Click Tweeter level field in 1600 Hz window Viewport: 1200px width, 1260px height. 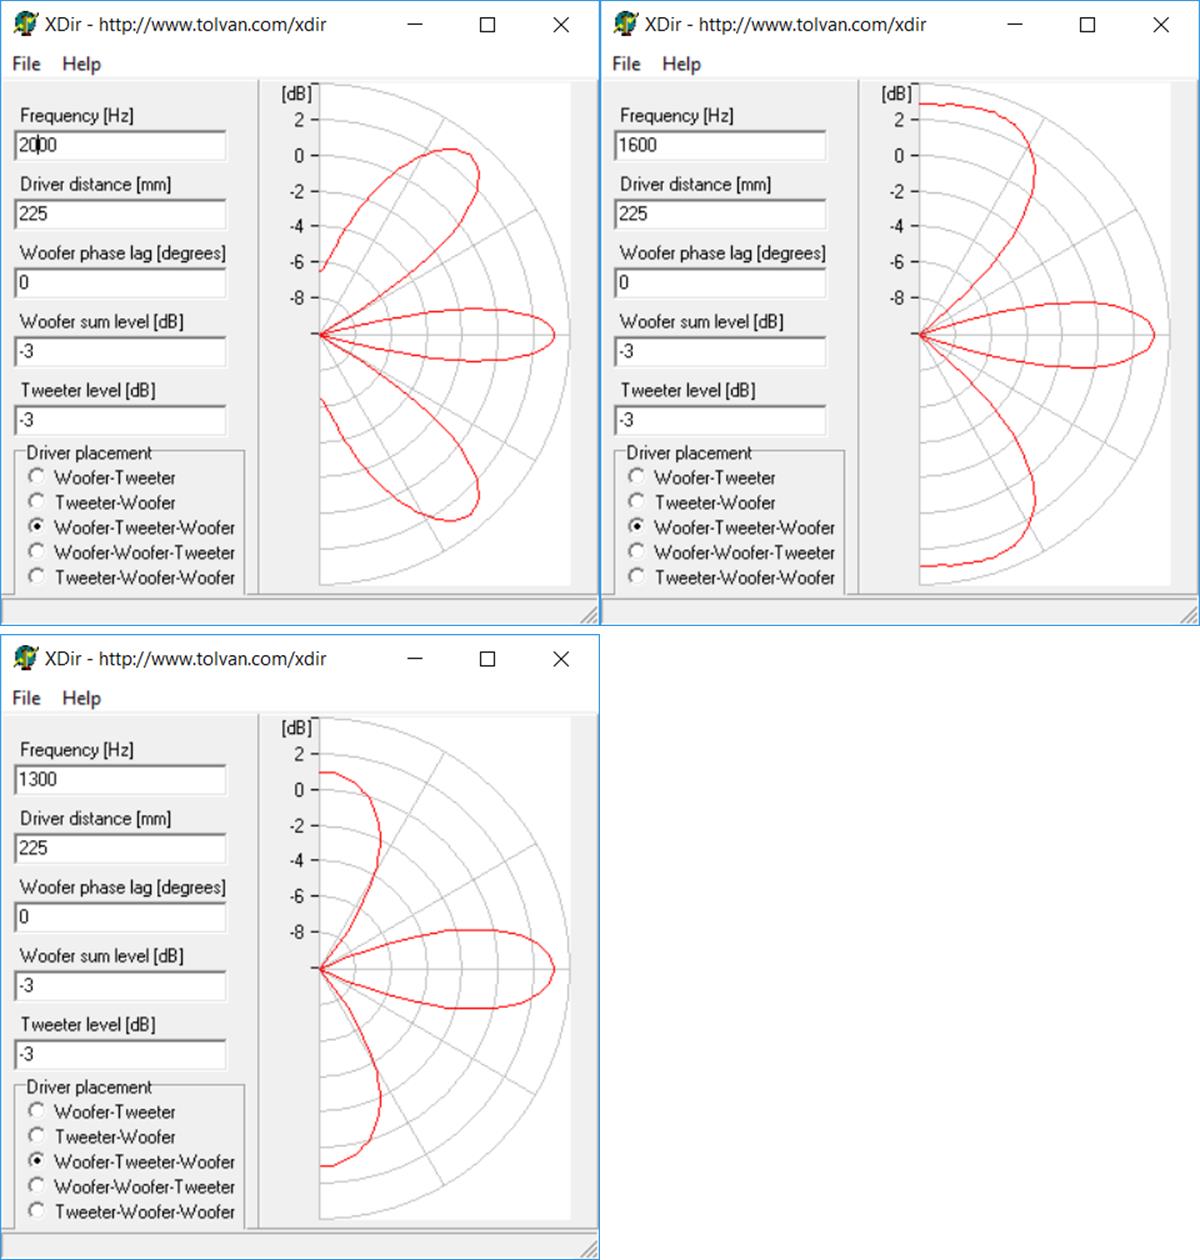[721, 420]
